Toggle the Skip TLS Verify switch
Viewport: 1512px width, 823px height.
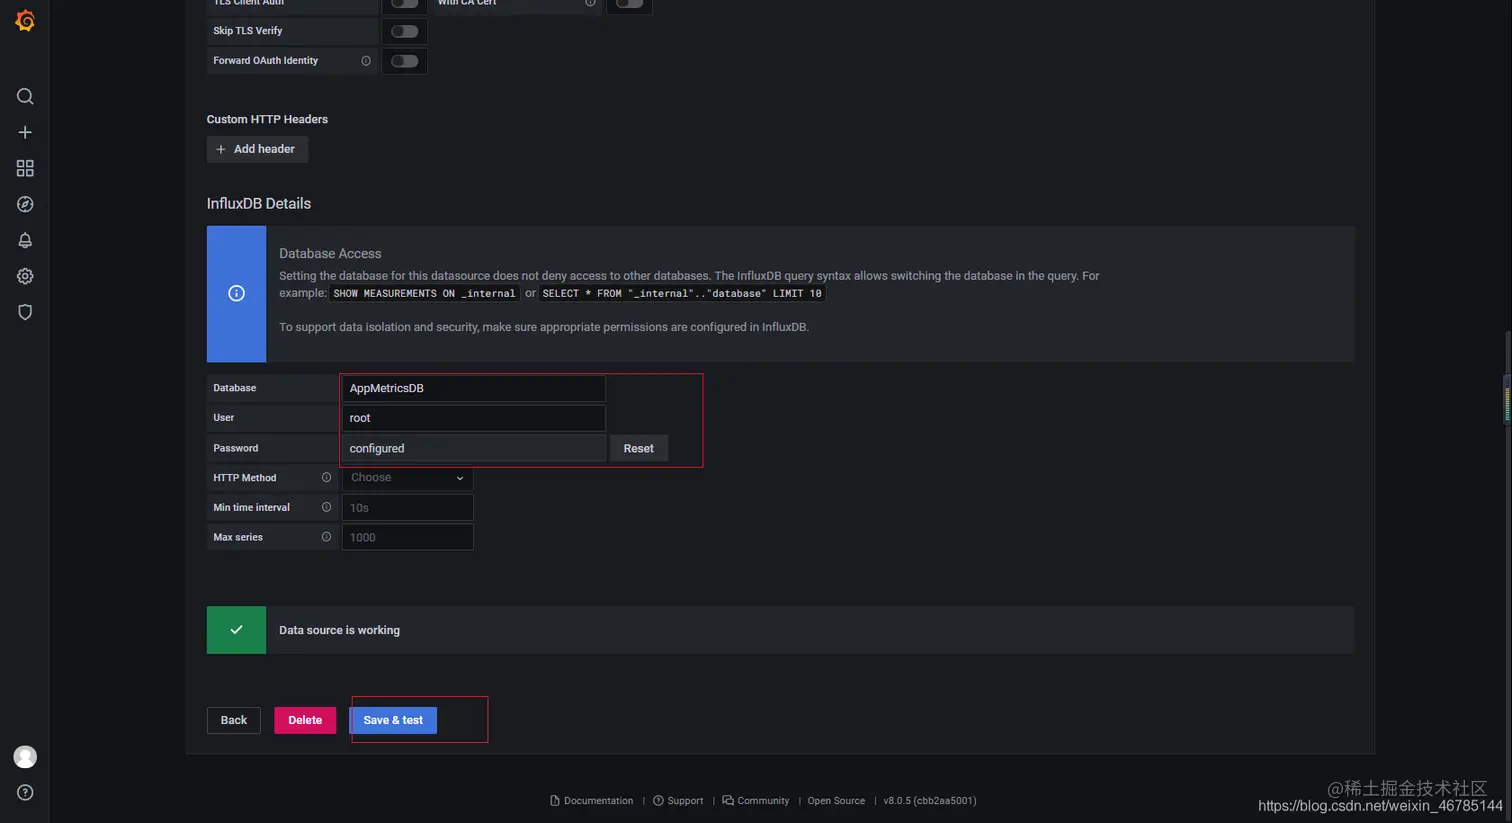(x=405, y=31)
